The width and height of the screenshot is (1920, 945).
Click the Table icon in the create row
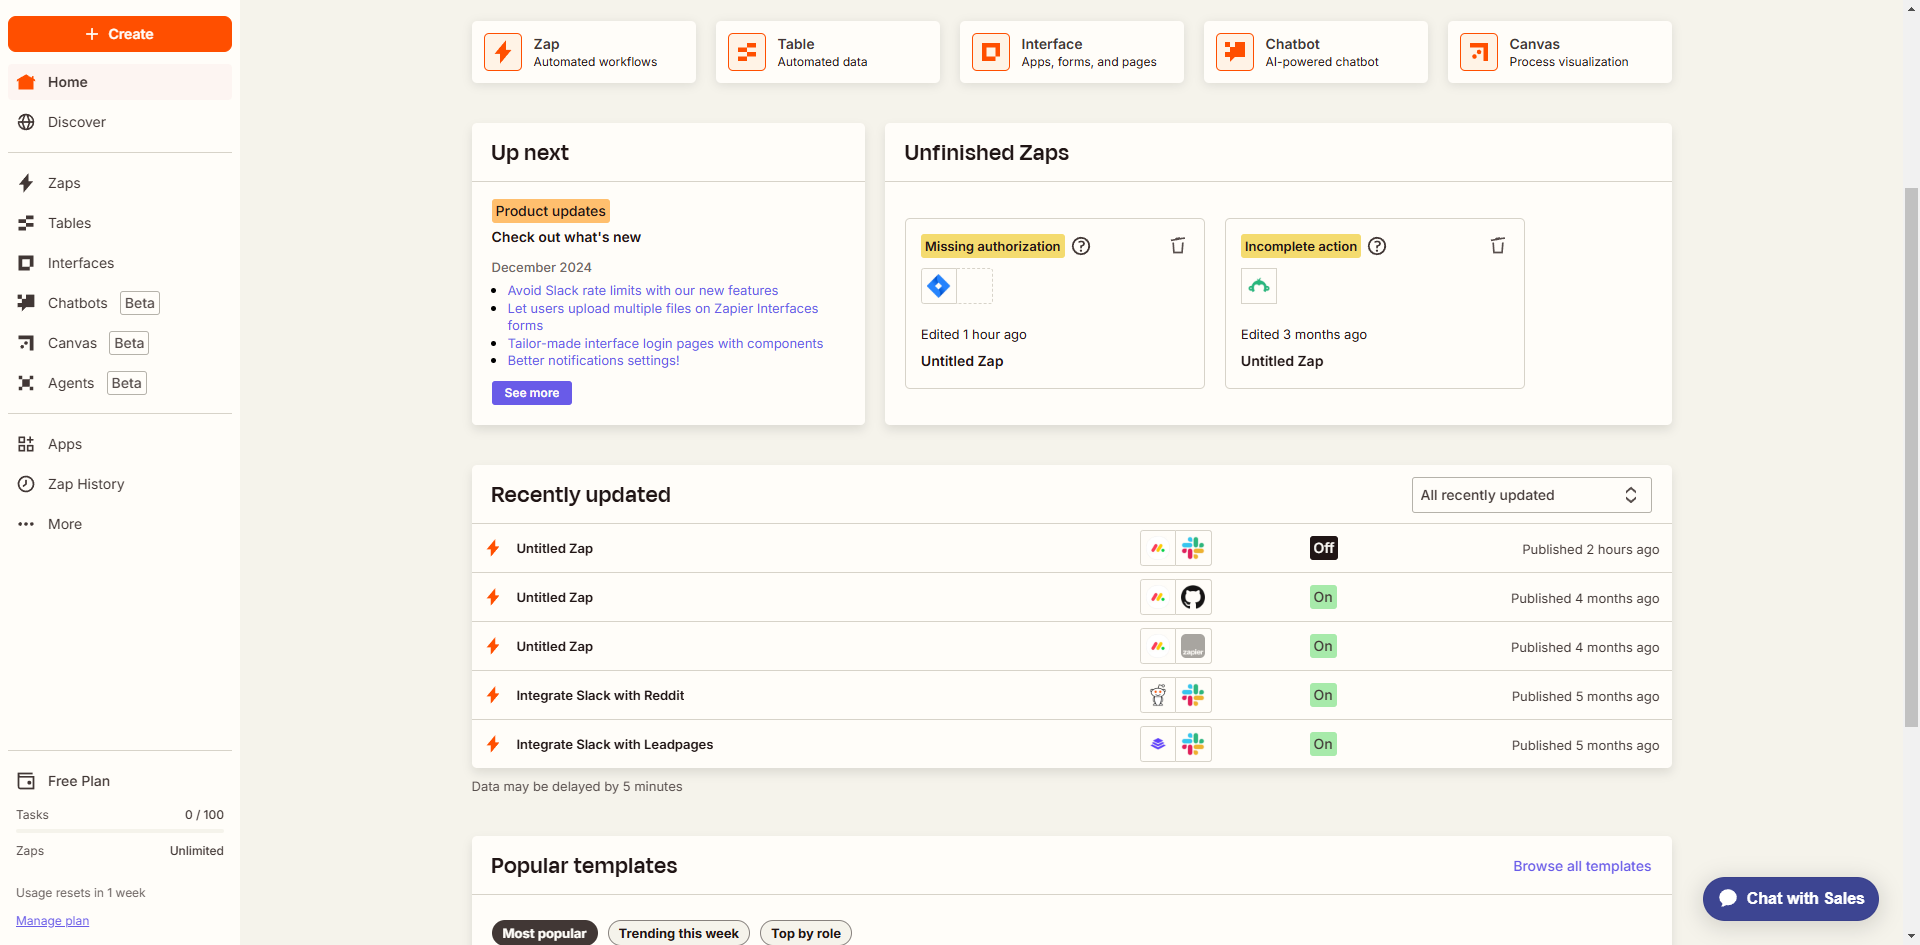(747, 52)
